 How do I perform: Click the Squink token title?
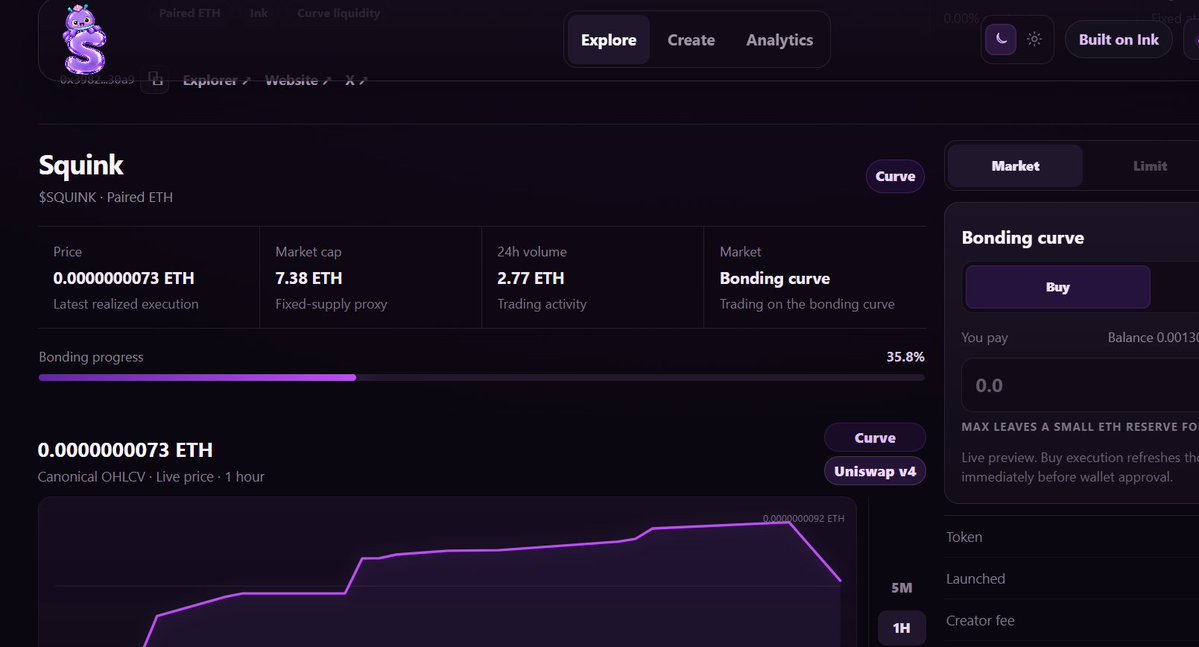81,165
